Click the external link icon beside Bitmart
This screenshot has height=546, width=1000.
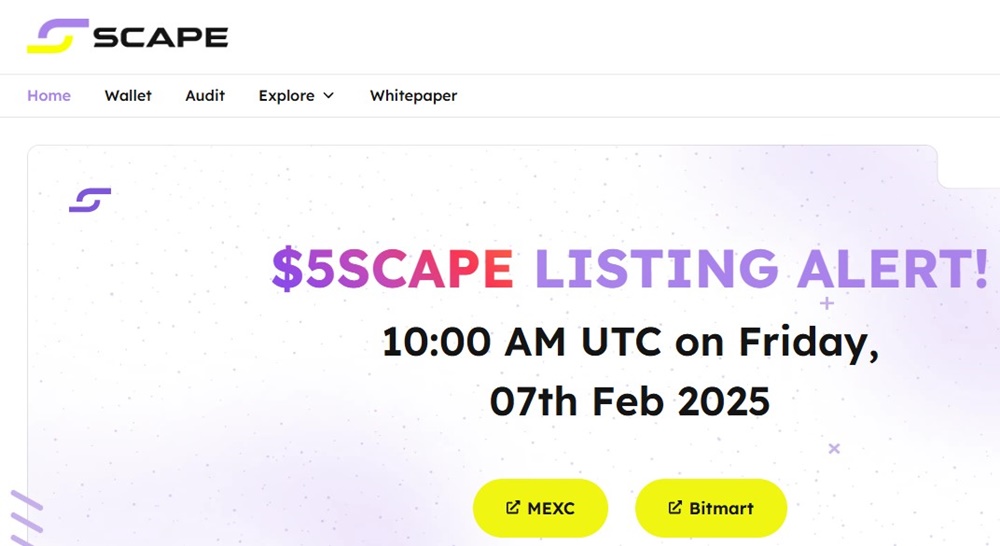click(x=675, y=508)
